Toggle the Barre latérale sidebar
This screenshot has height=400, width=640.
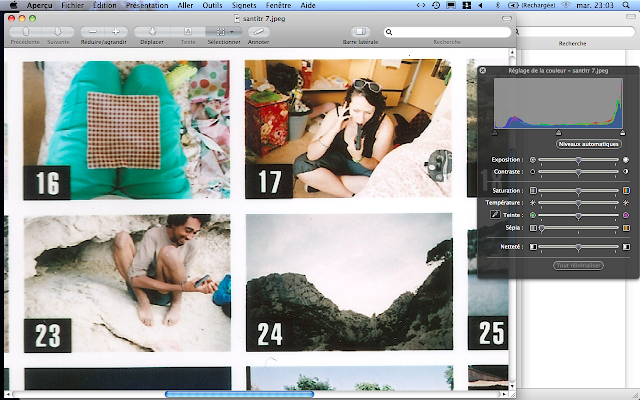click(360, 31)
